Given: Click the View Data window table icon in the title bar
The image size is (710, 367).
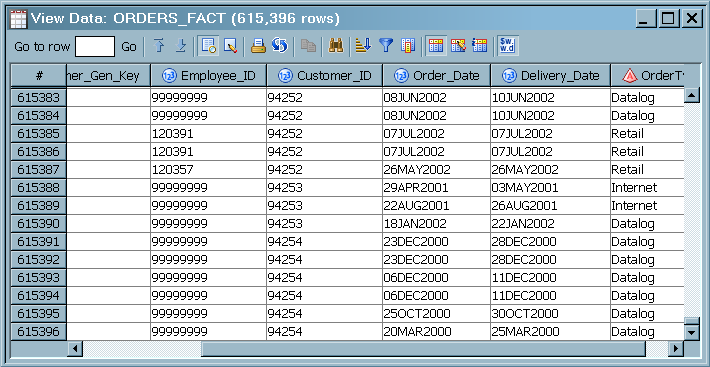Looking at the screenshot, I should pos(19,19).
